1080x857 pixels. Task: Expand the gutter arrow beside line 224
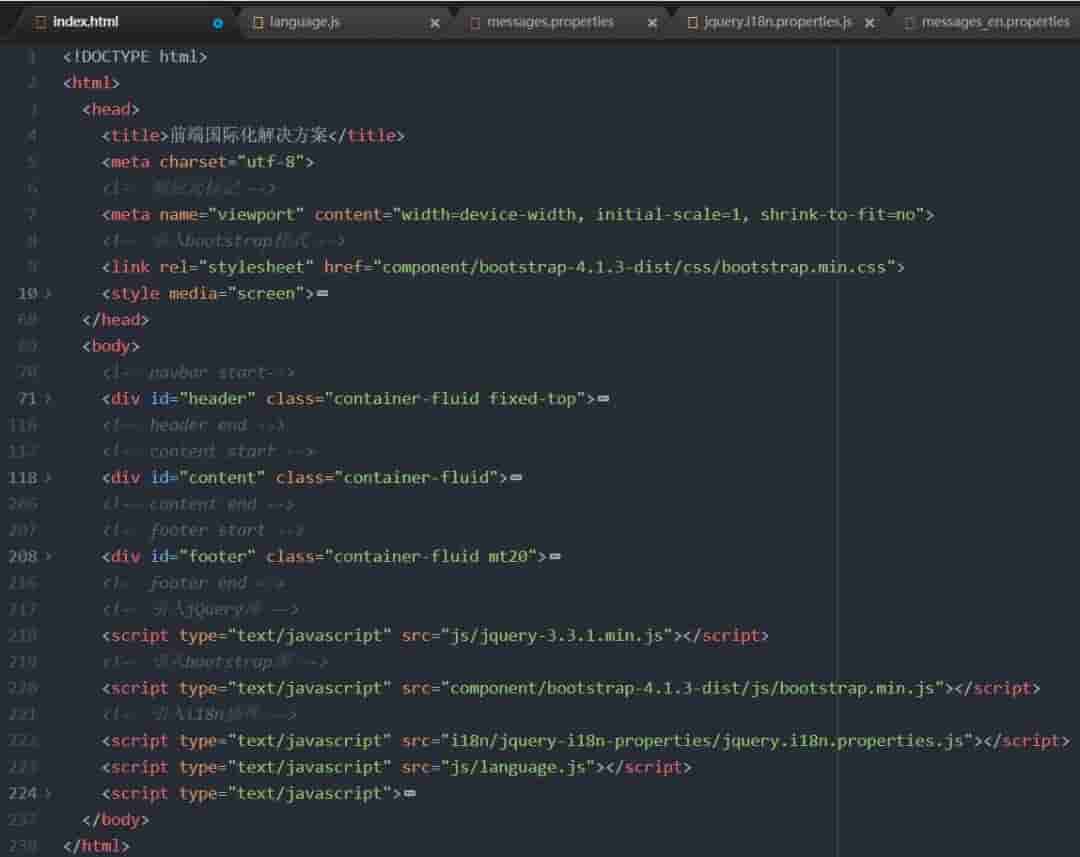(x=48, y=794)
